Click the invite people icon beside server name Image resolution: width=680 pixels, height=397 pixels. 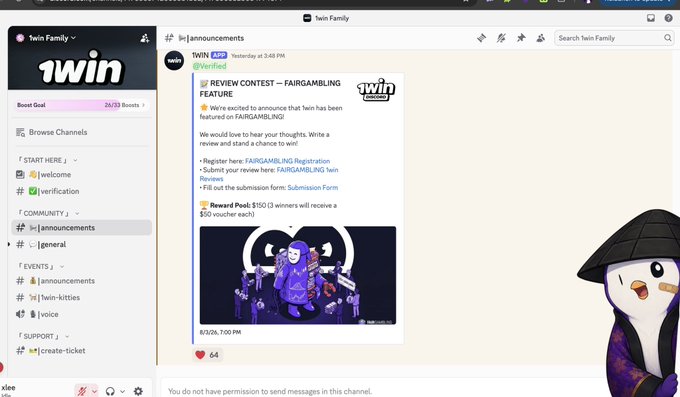(145, 38)
